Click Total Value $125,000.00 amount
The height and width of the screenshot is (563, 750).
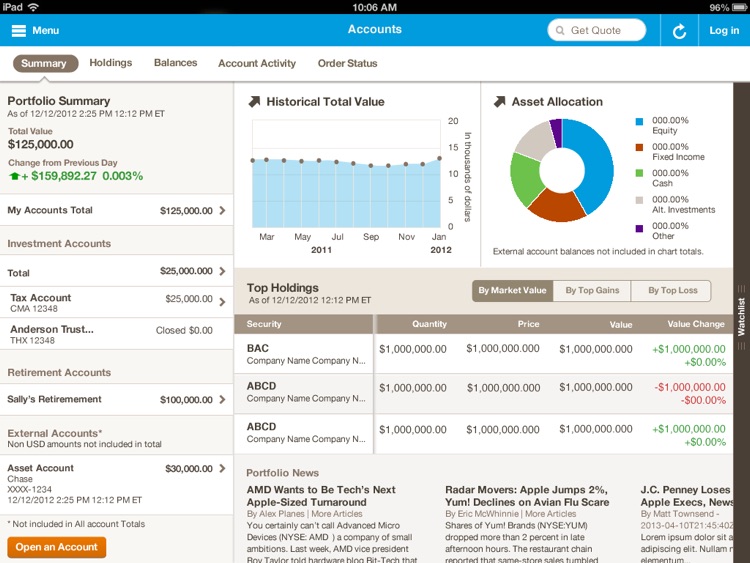(x=41, y=144)
